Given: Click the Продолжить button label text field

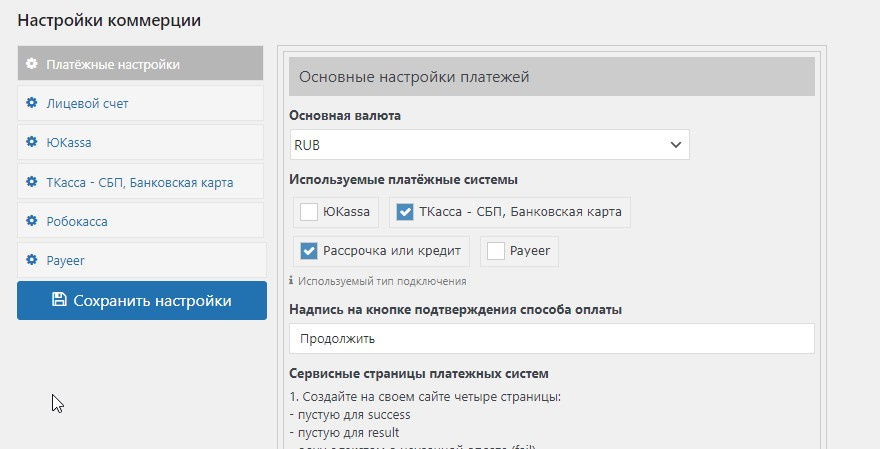Looking at the screenshot, I should 552,338.
